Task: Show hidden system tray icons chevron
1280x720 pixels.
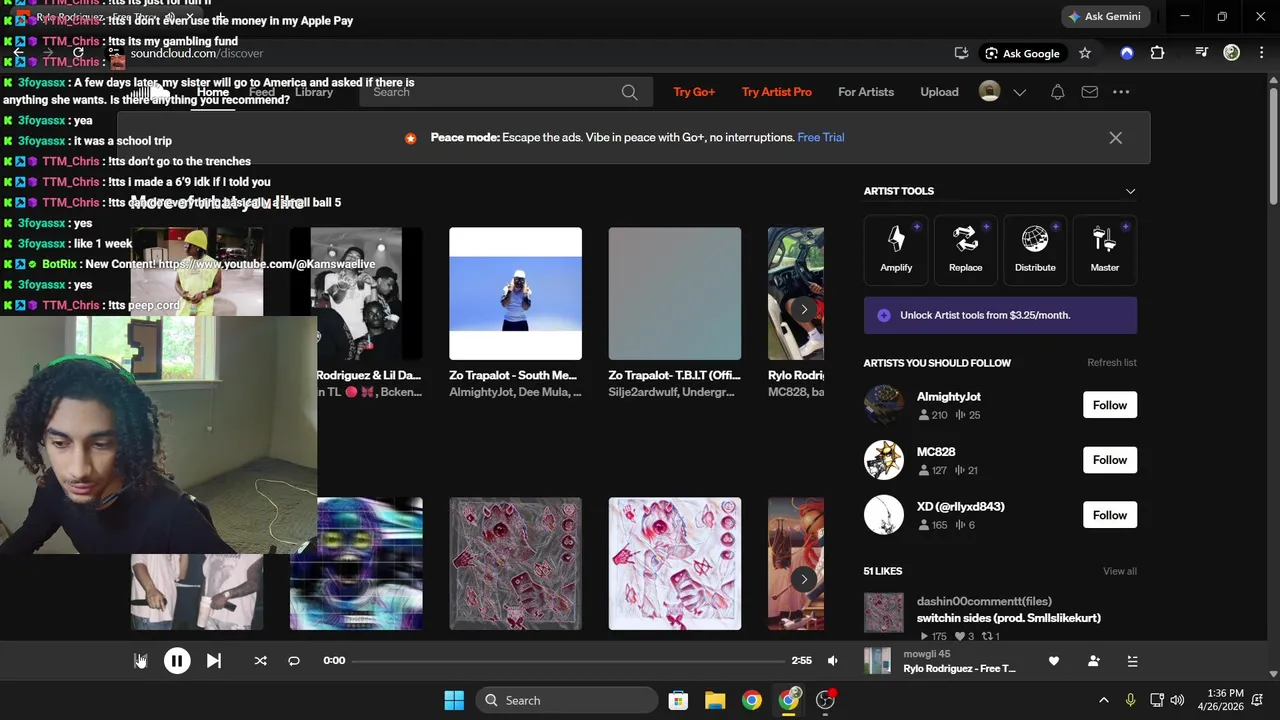Action: [1103, 700]
